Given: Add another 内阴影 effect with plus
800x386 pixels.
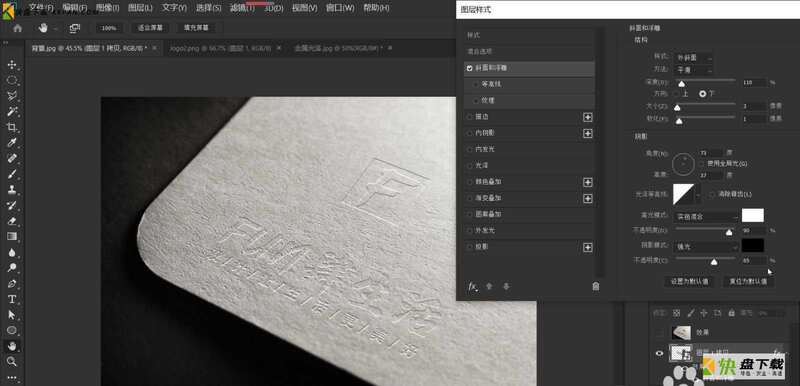Looking at the screenshot, I should [588, 134].
